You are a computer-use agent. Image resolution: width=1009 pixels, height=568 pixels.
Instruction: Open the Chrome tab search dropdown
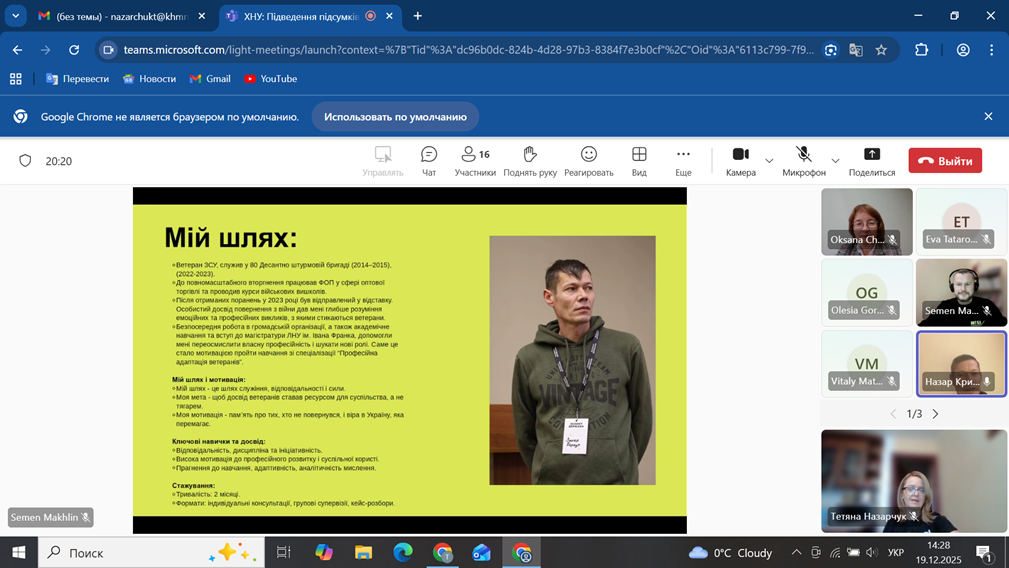pos(16,16)
